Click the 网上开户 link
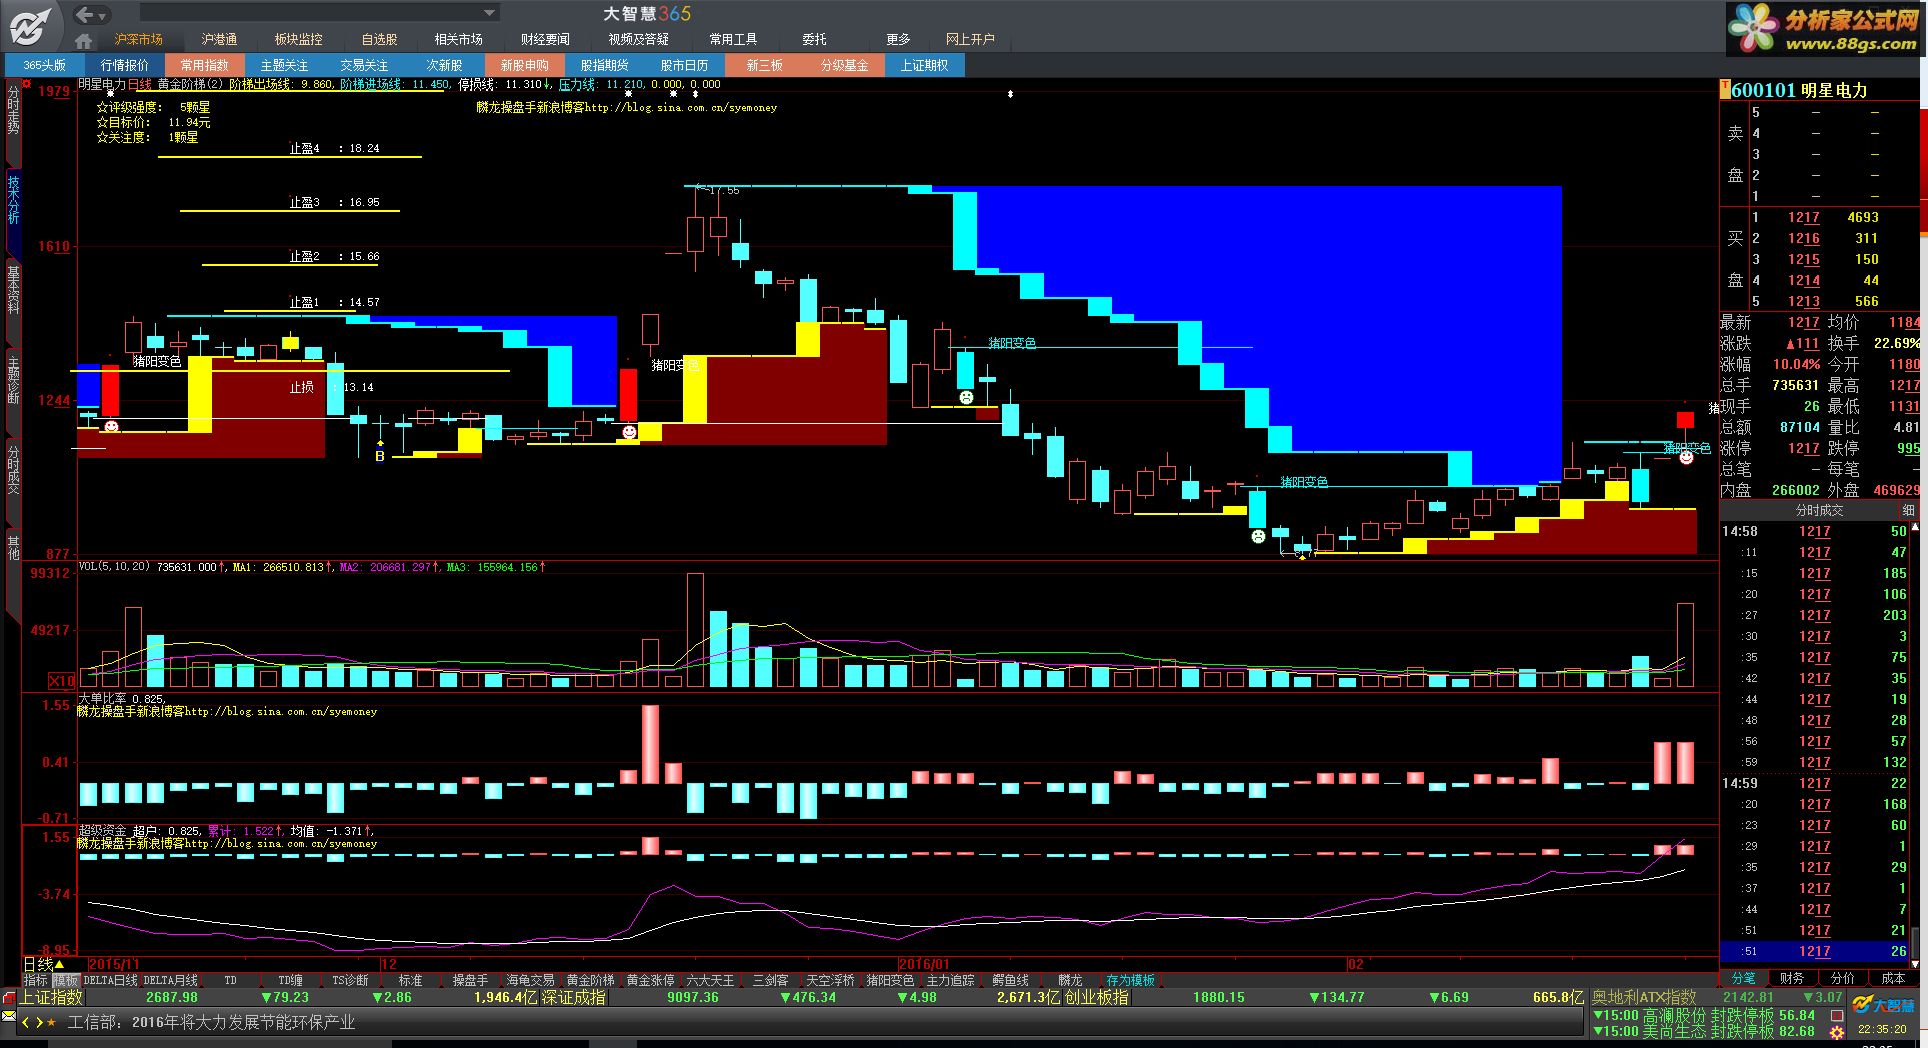The image size is (1928, 1048). [x=970, y=39]
